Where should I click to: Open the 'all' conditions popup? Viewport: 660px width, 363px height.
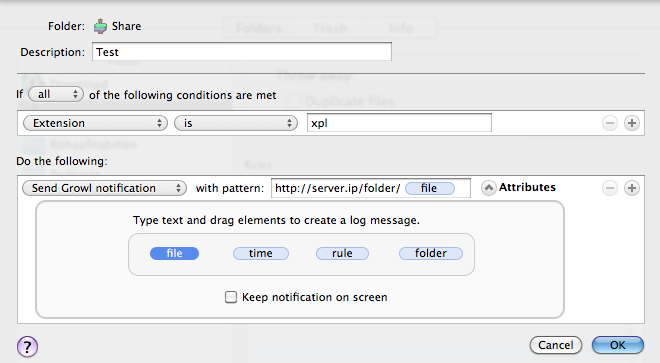point(56,94)
